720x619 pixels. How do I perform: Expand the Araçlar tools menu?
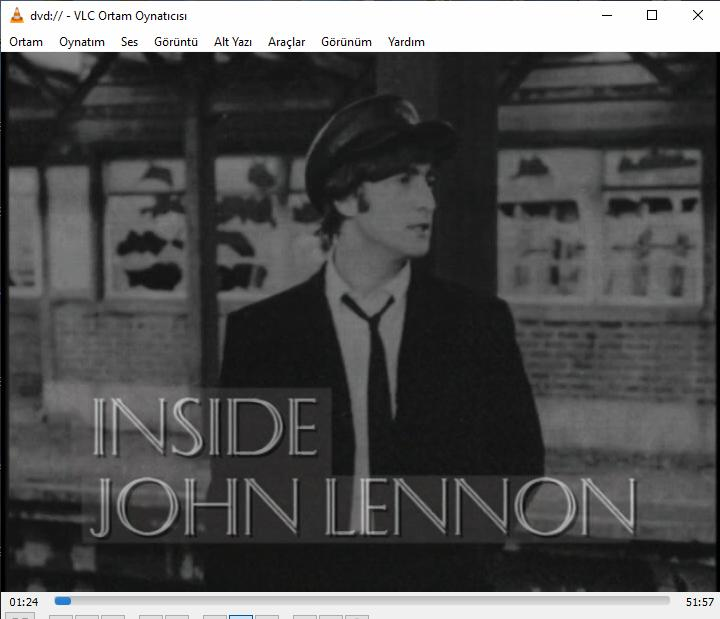click(286, 42)
